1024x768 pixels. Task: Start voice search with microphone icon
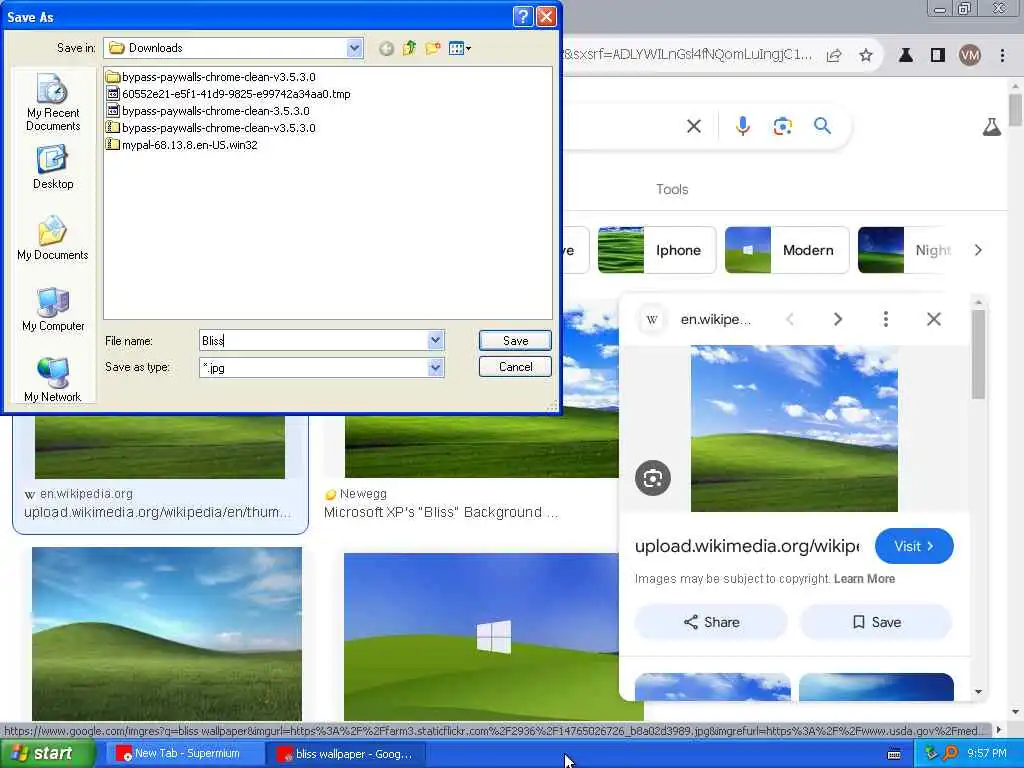tap(743, 126)
